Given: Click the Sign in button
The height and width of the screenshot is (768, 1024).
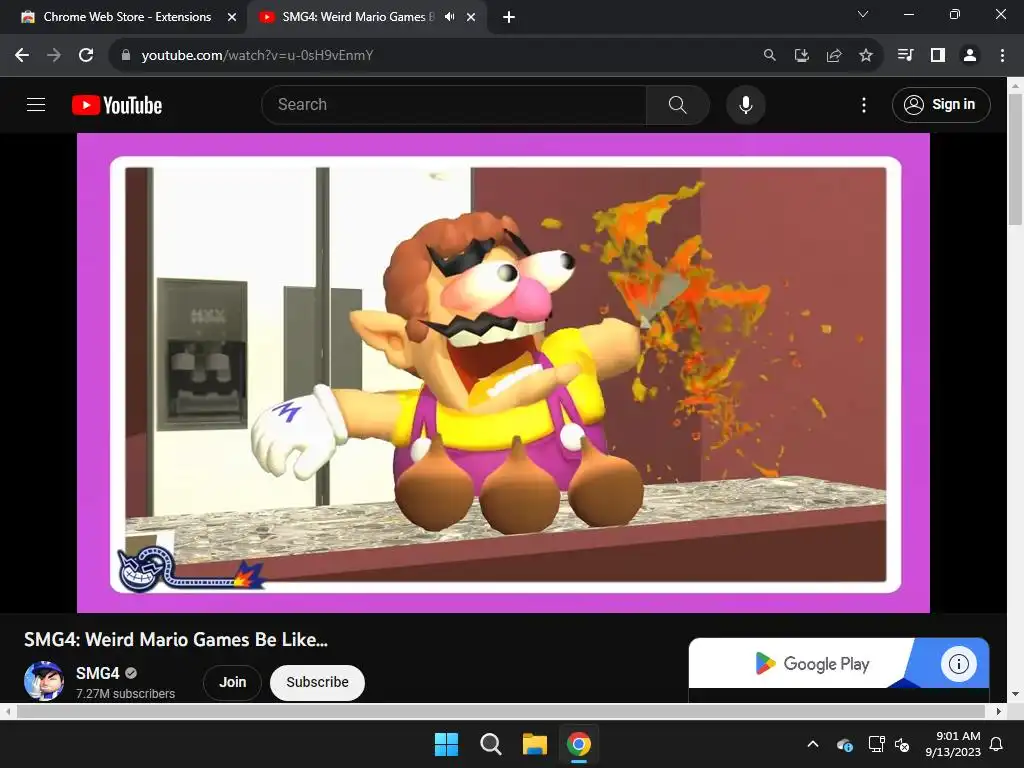Looking at the screenshot, I should (x=941, y=104).
